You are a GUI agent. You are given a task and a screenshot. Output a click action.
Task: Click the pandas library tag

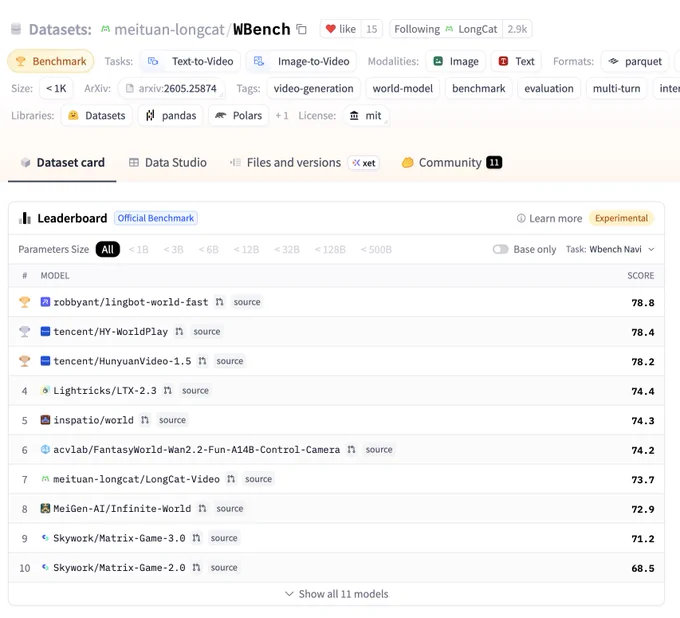pos(170,115)
